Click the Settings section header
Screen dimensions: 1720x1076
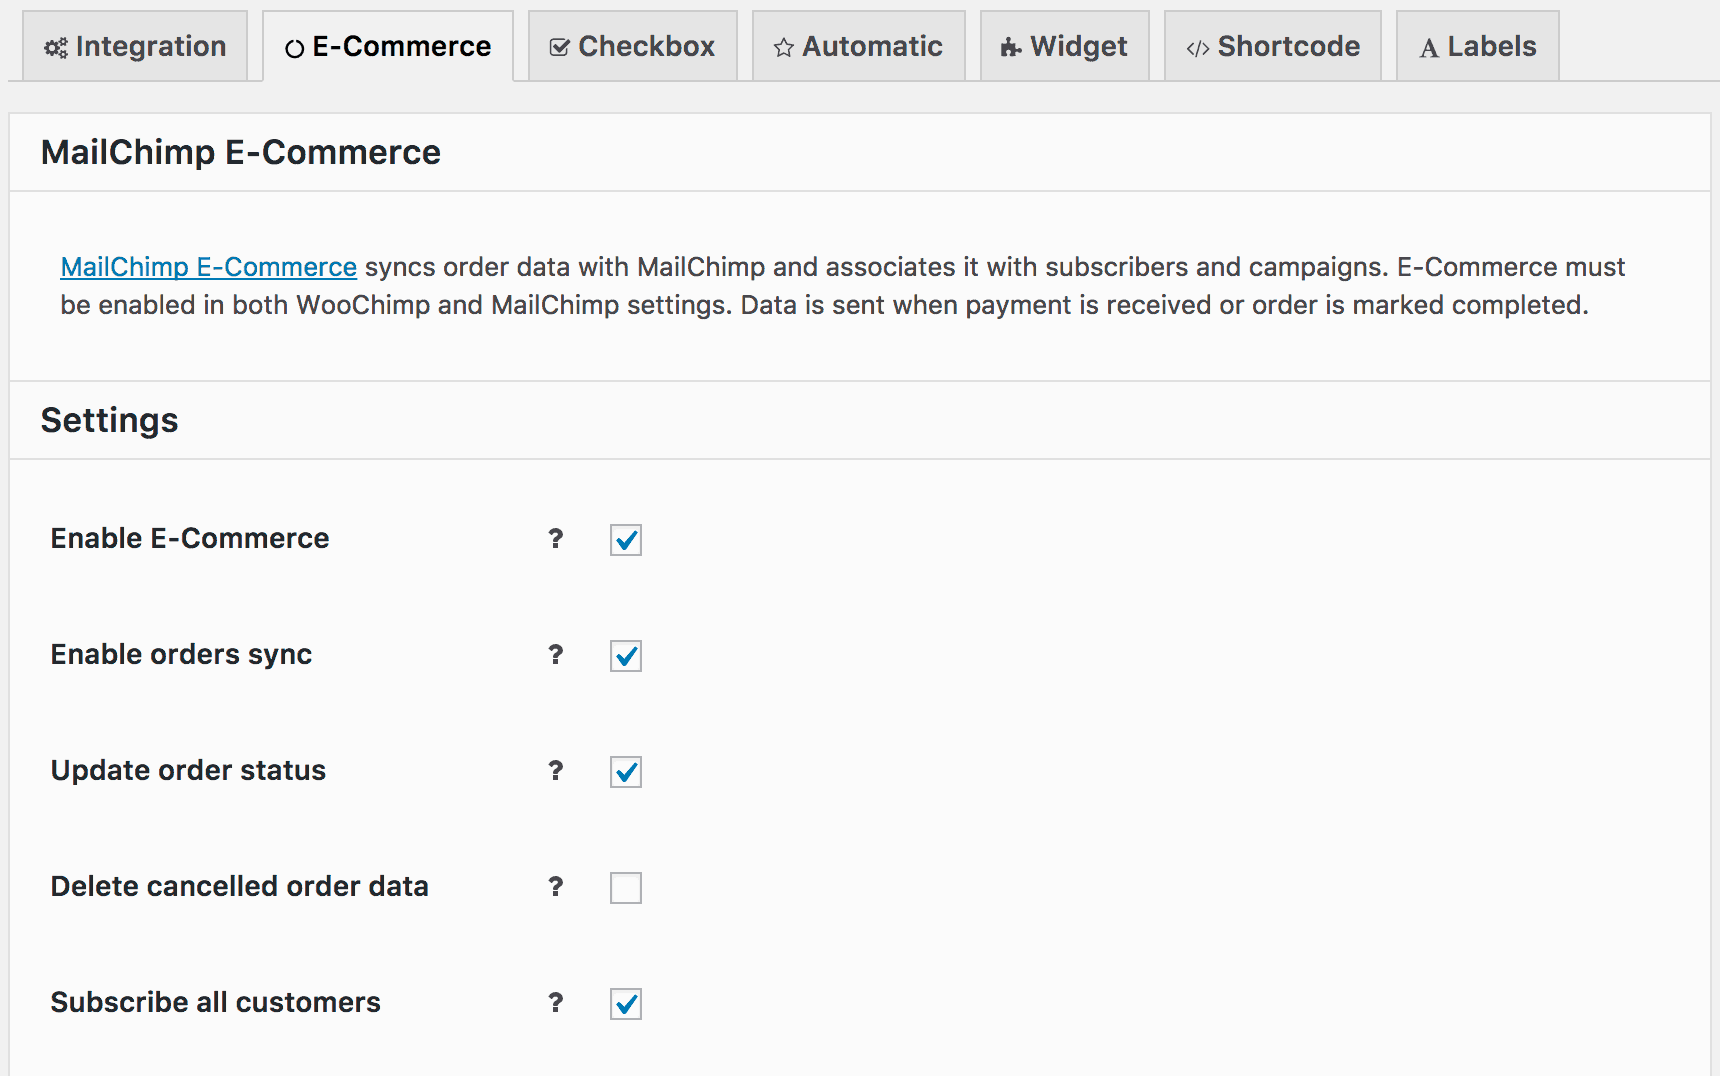tap(109, 420)
